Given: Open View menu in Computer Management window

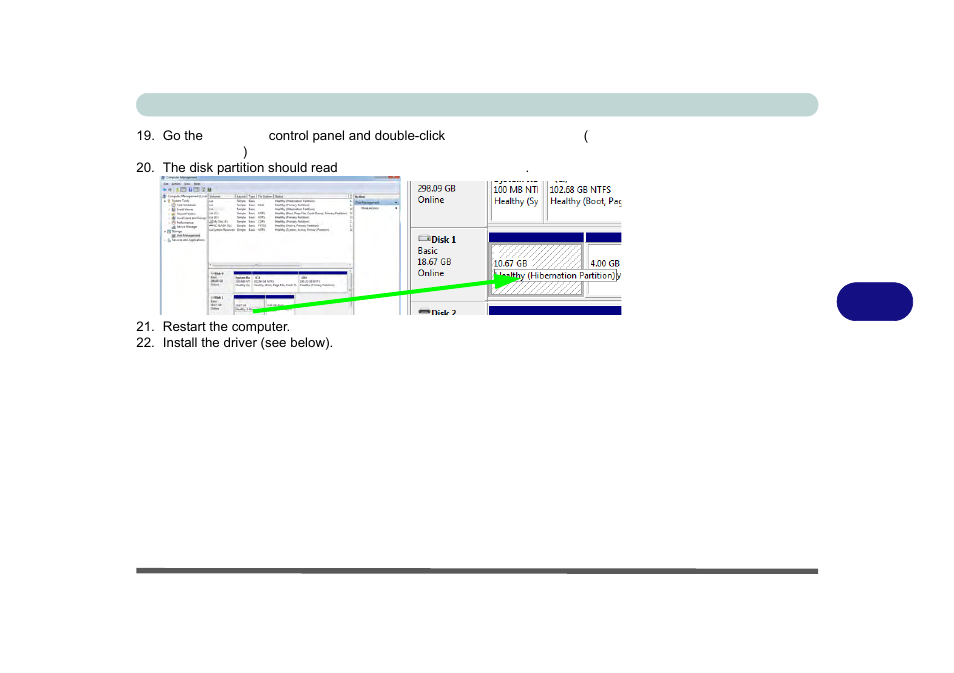Looking at the screenshot, I should coord(187,184).
